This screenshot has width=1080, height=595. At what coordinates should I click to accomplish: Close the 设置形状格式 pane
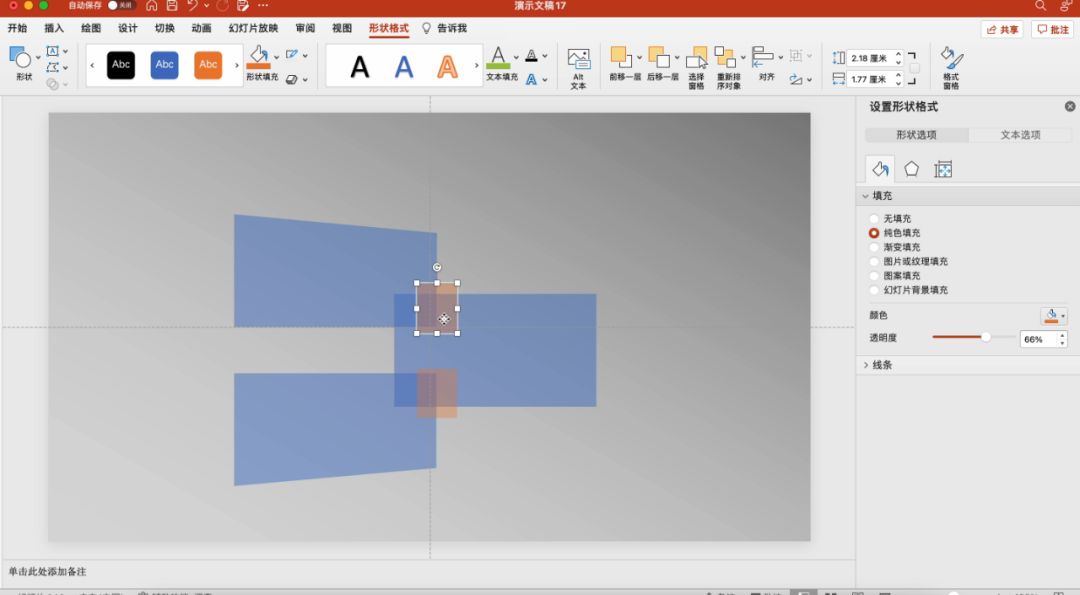coord(1070,106)
